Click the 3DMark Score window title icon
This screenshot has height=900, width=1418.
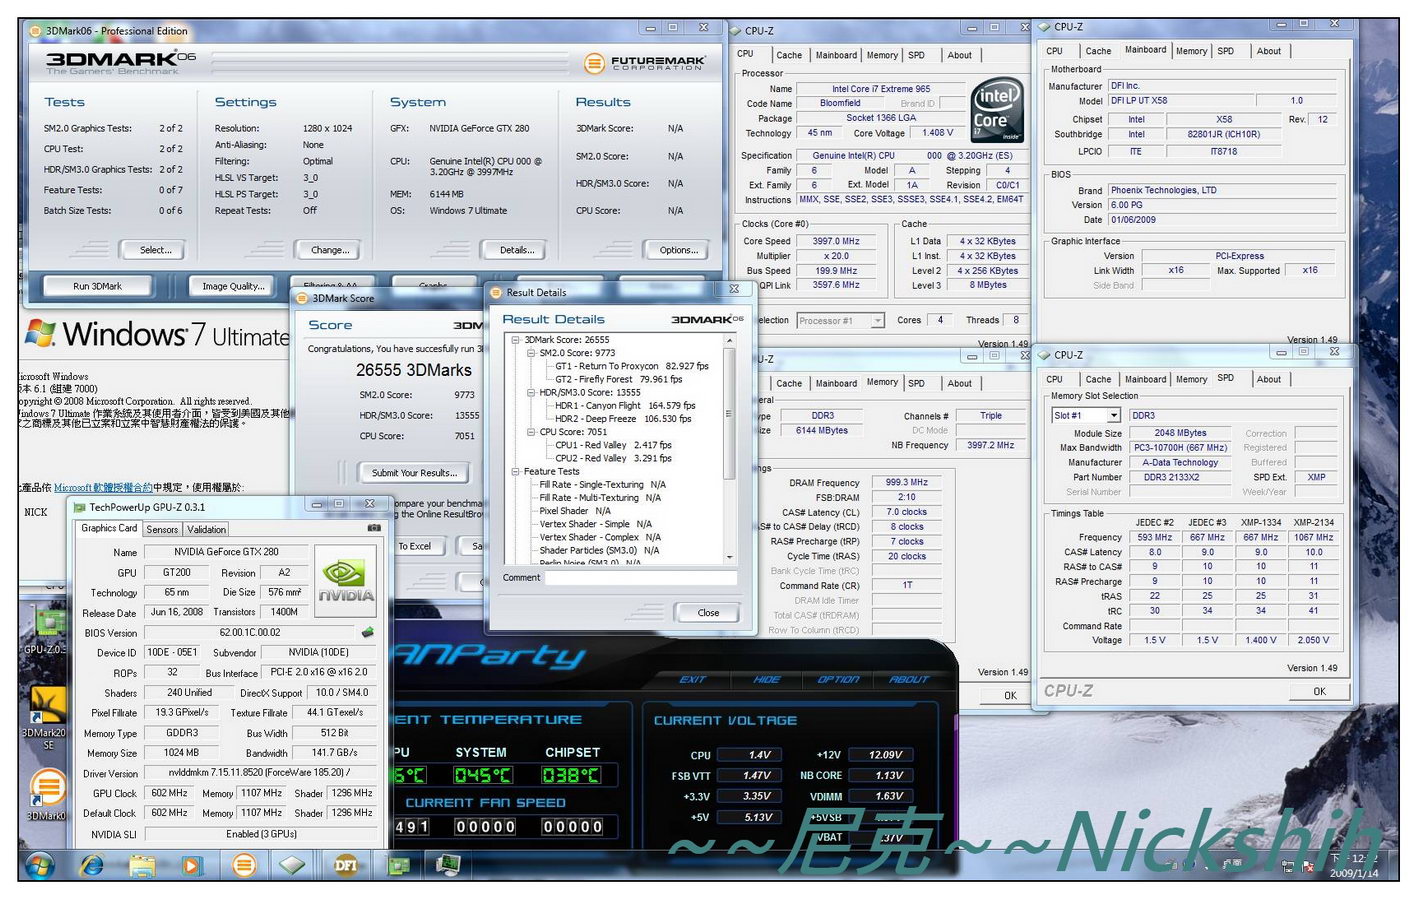pos(303,298)
